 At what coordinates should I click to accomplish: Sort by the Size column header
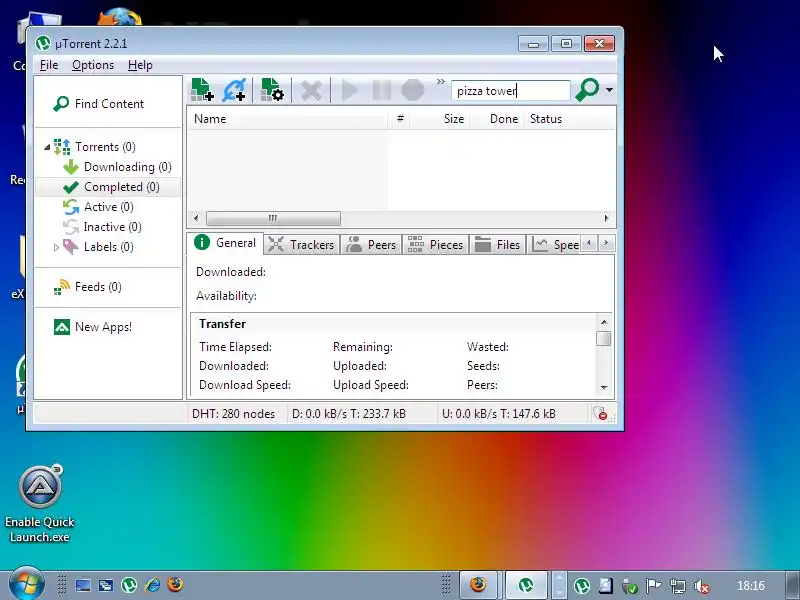pyautogui.click(x=440, y=119)
